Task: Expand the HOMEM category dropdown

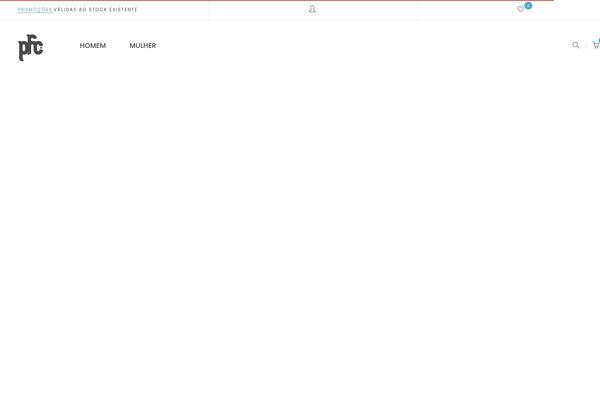Action: pyautogui.click(x=92, y=45)
